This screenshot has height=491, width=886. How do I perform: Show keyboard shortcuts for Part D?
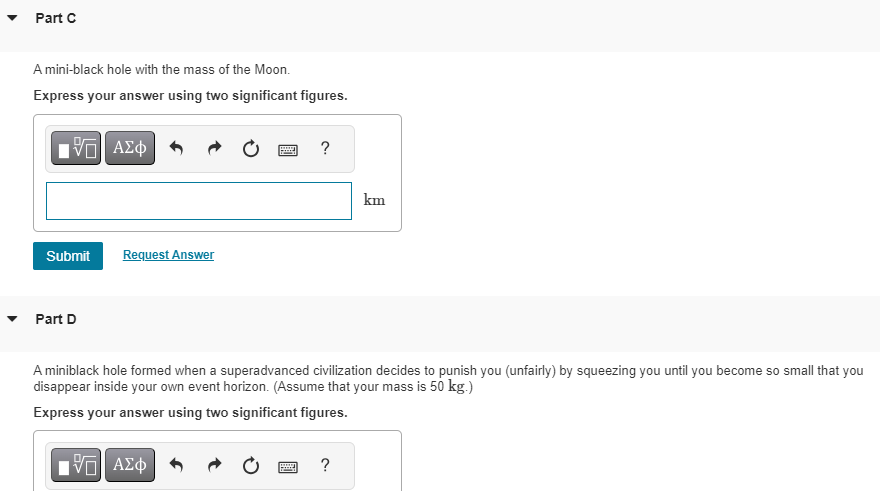click(288, 466)
